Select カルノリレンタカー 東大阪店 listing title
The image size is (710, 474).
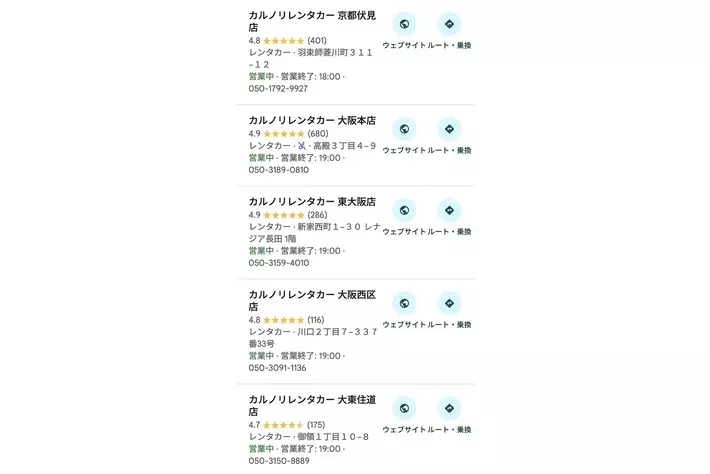coord(312,201)
